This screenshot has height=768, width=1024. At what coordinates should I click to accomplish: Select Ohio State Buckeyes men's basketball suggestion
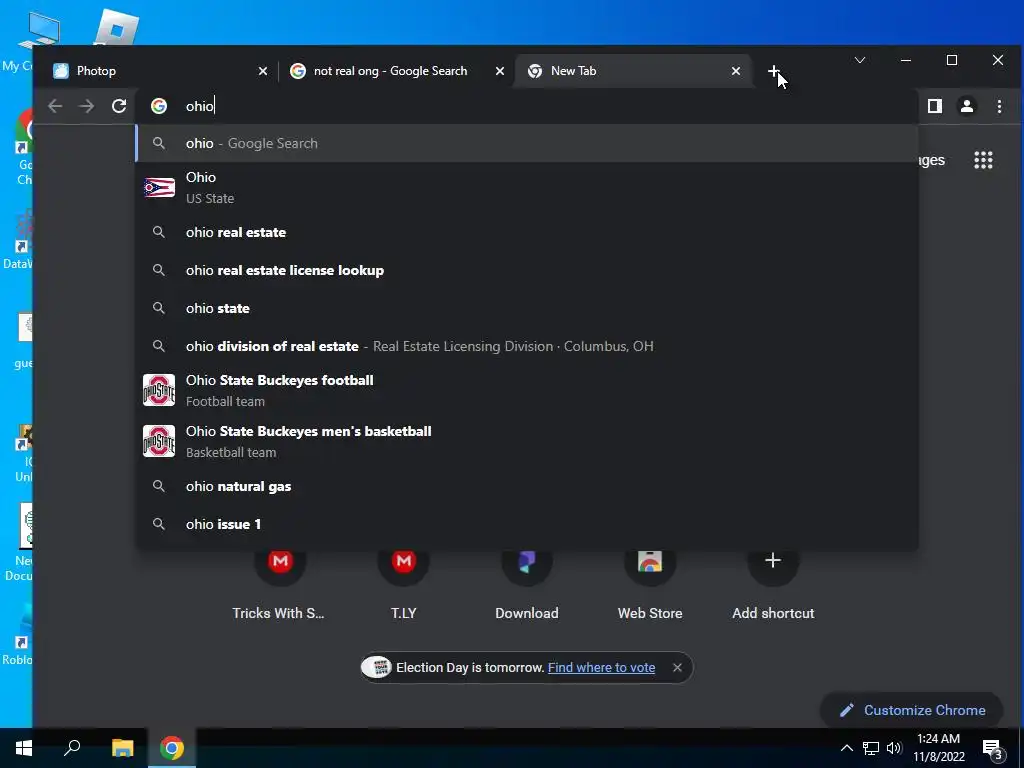(526, 441)
